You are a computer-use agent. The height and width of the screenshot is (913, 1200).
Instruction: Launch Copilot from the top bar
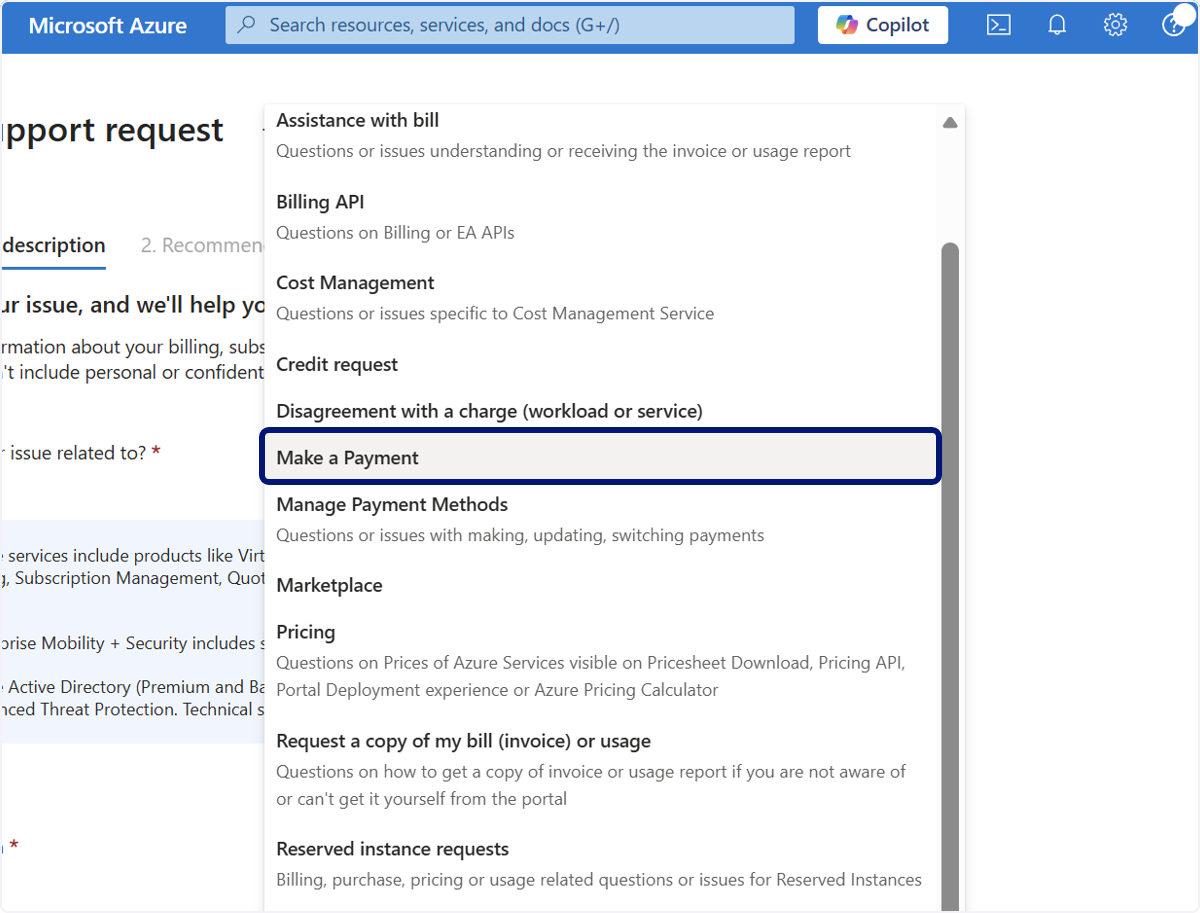(883, 25)
